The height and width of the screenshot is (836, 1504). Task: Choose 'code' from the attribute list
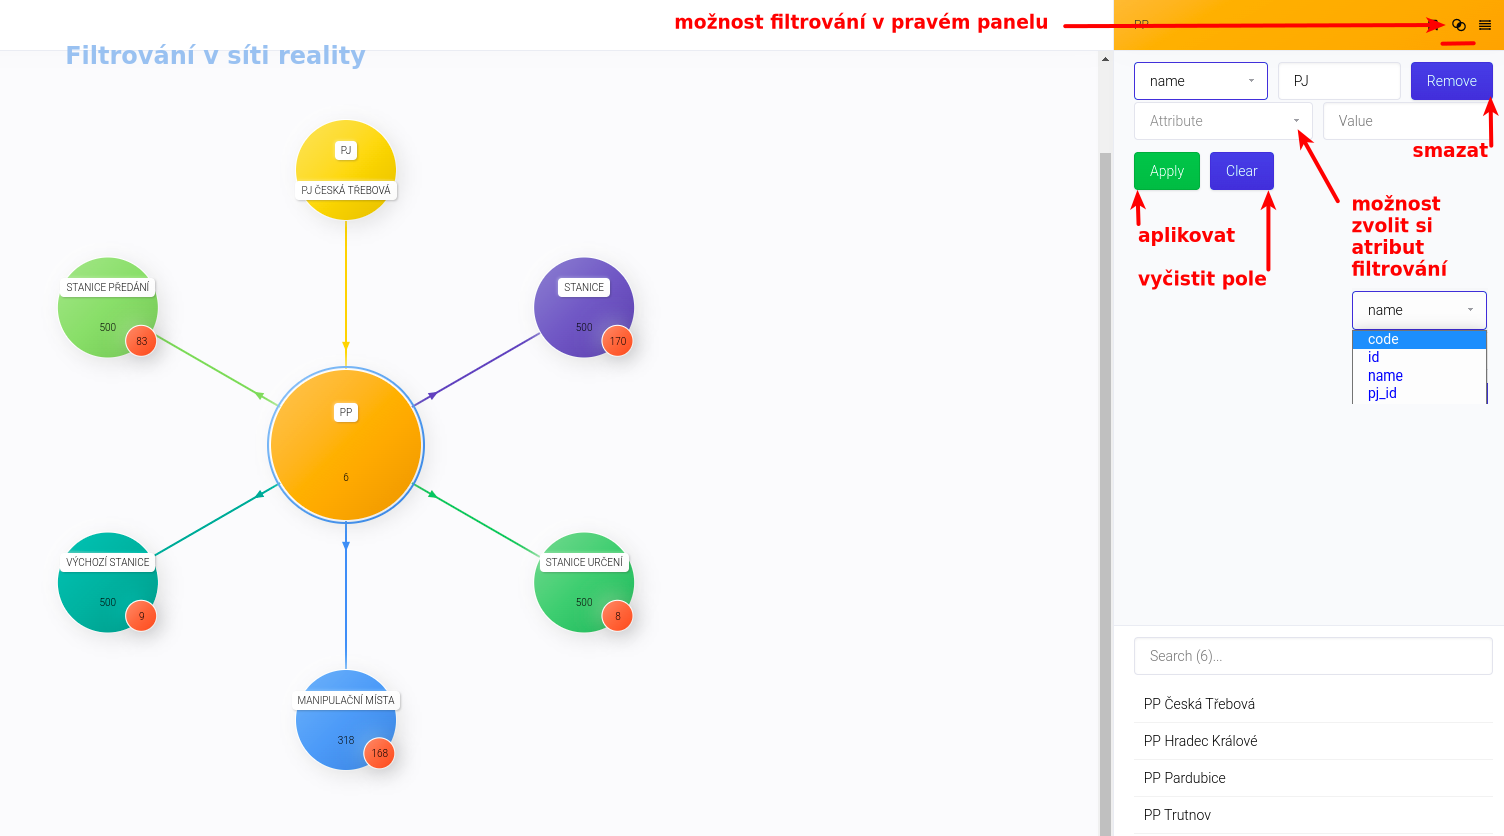coord(1383,340)
